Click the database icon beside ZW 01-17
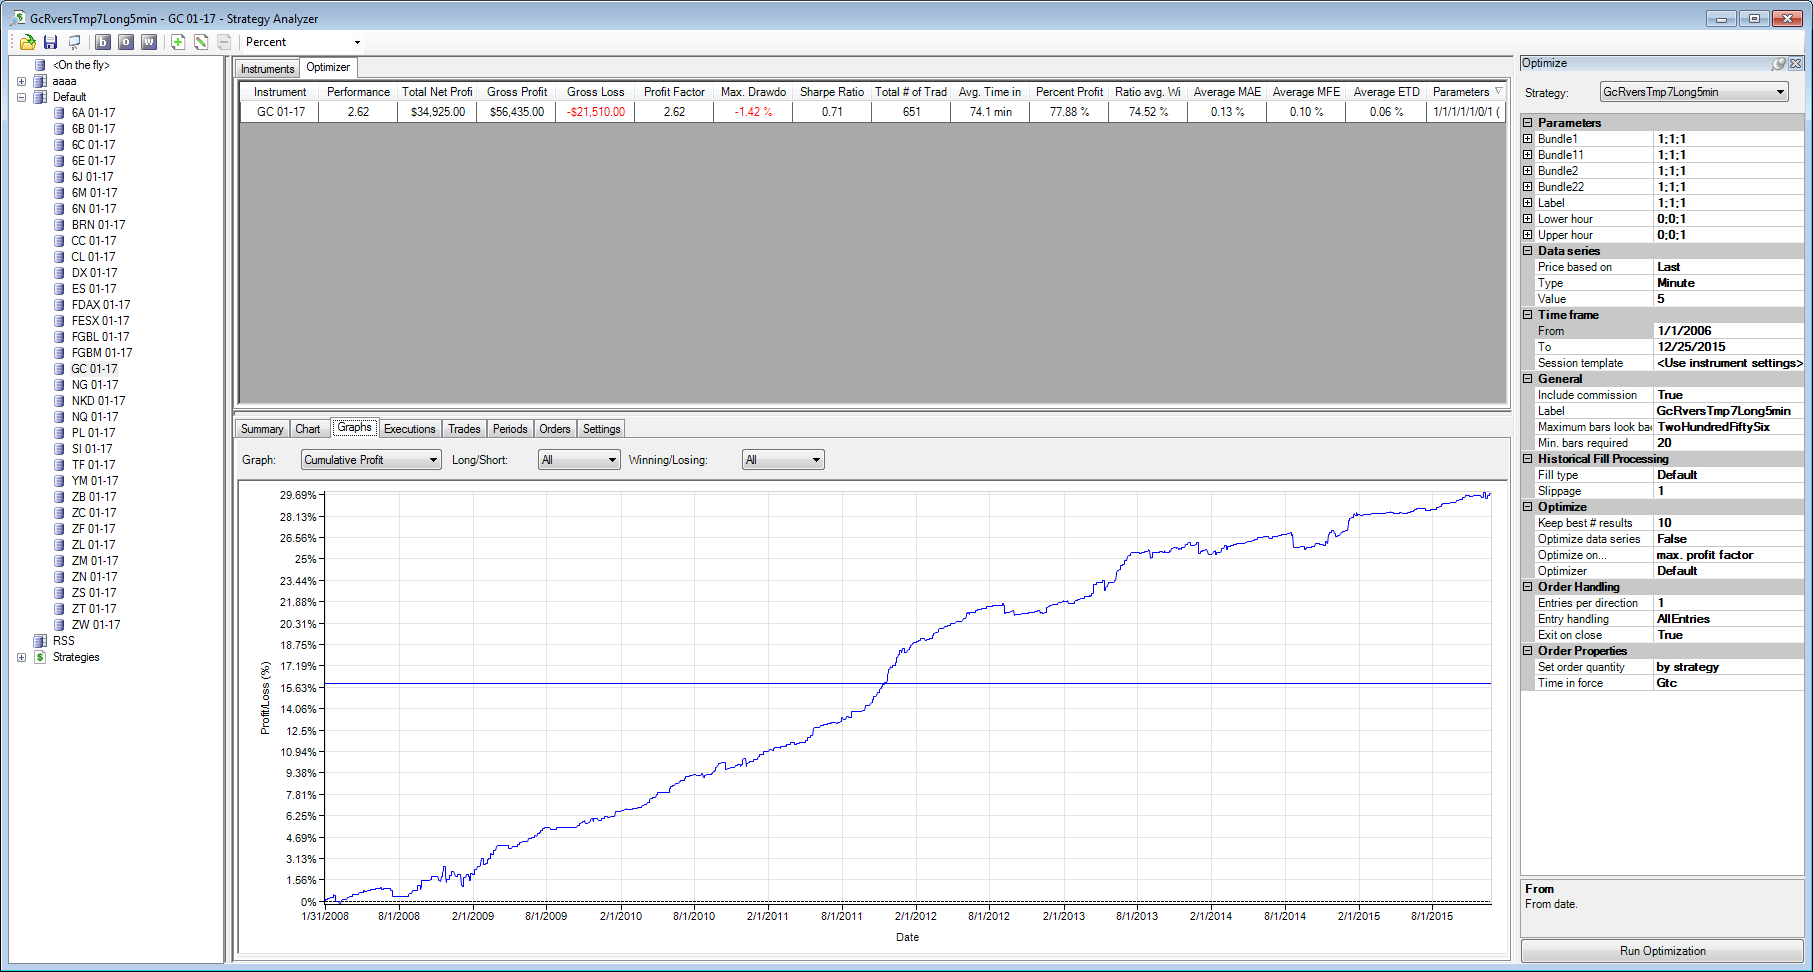Image resolution: width=1813 pixels, height=972 pixels. click(59, 625)
